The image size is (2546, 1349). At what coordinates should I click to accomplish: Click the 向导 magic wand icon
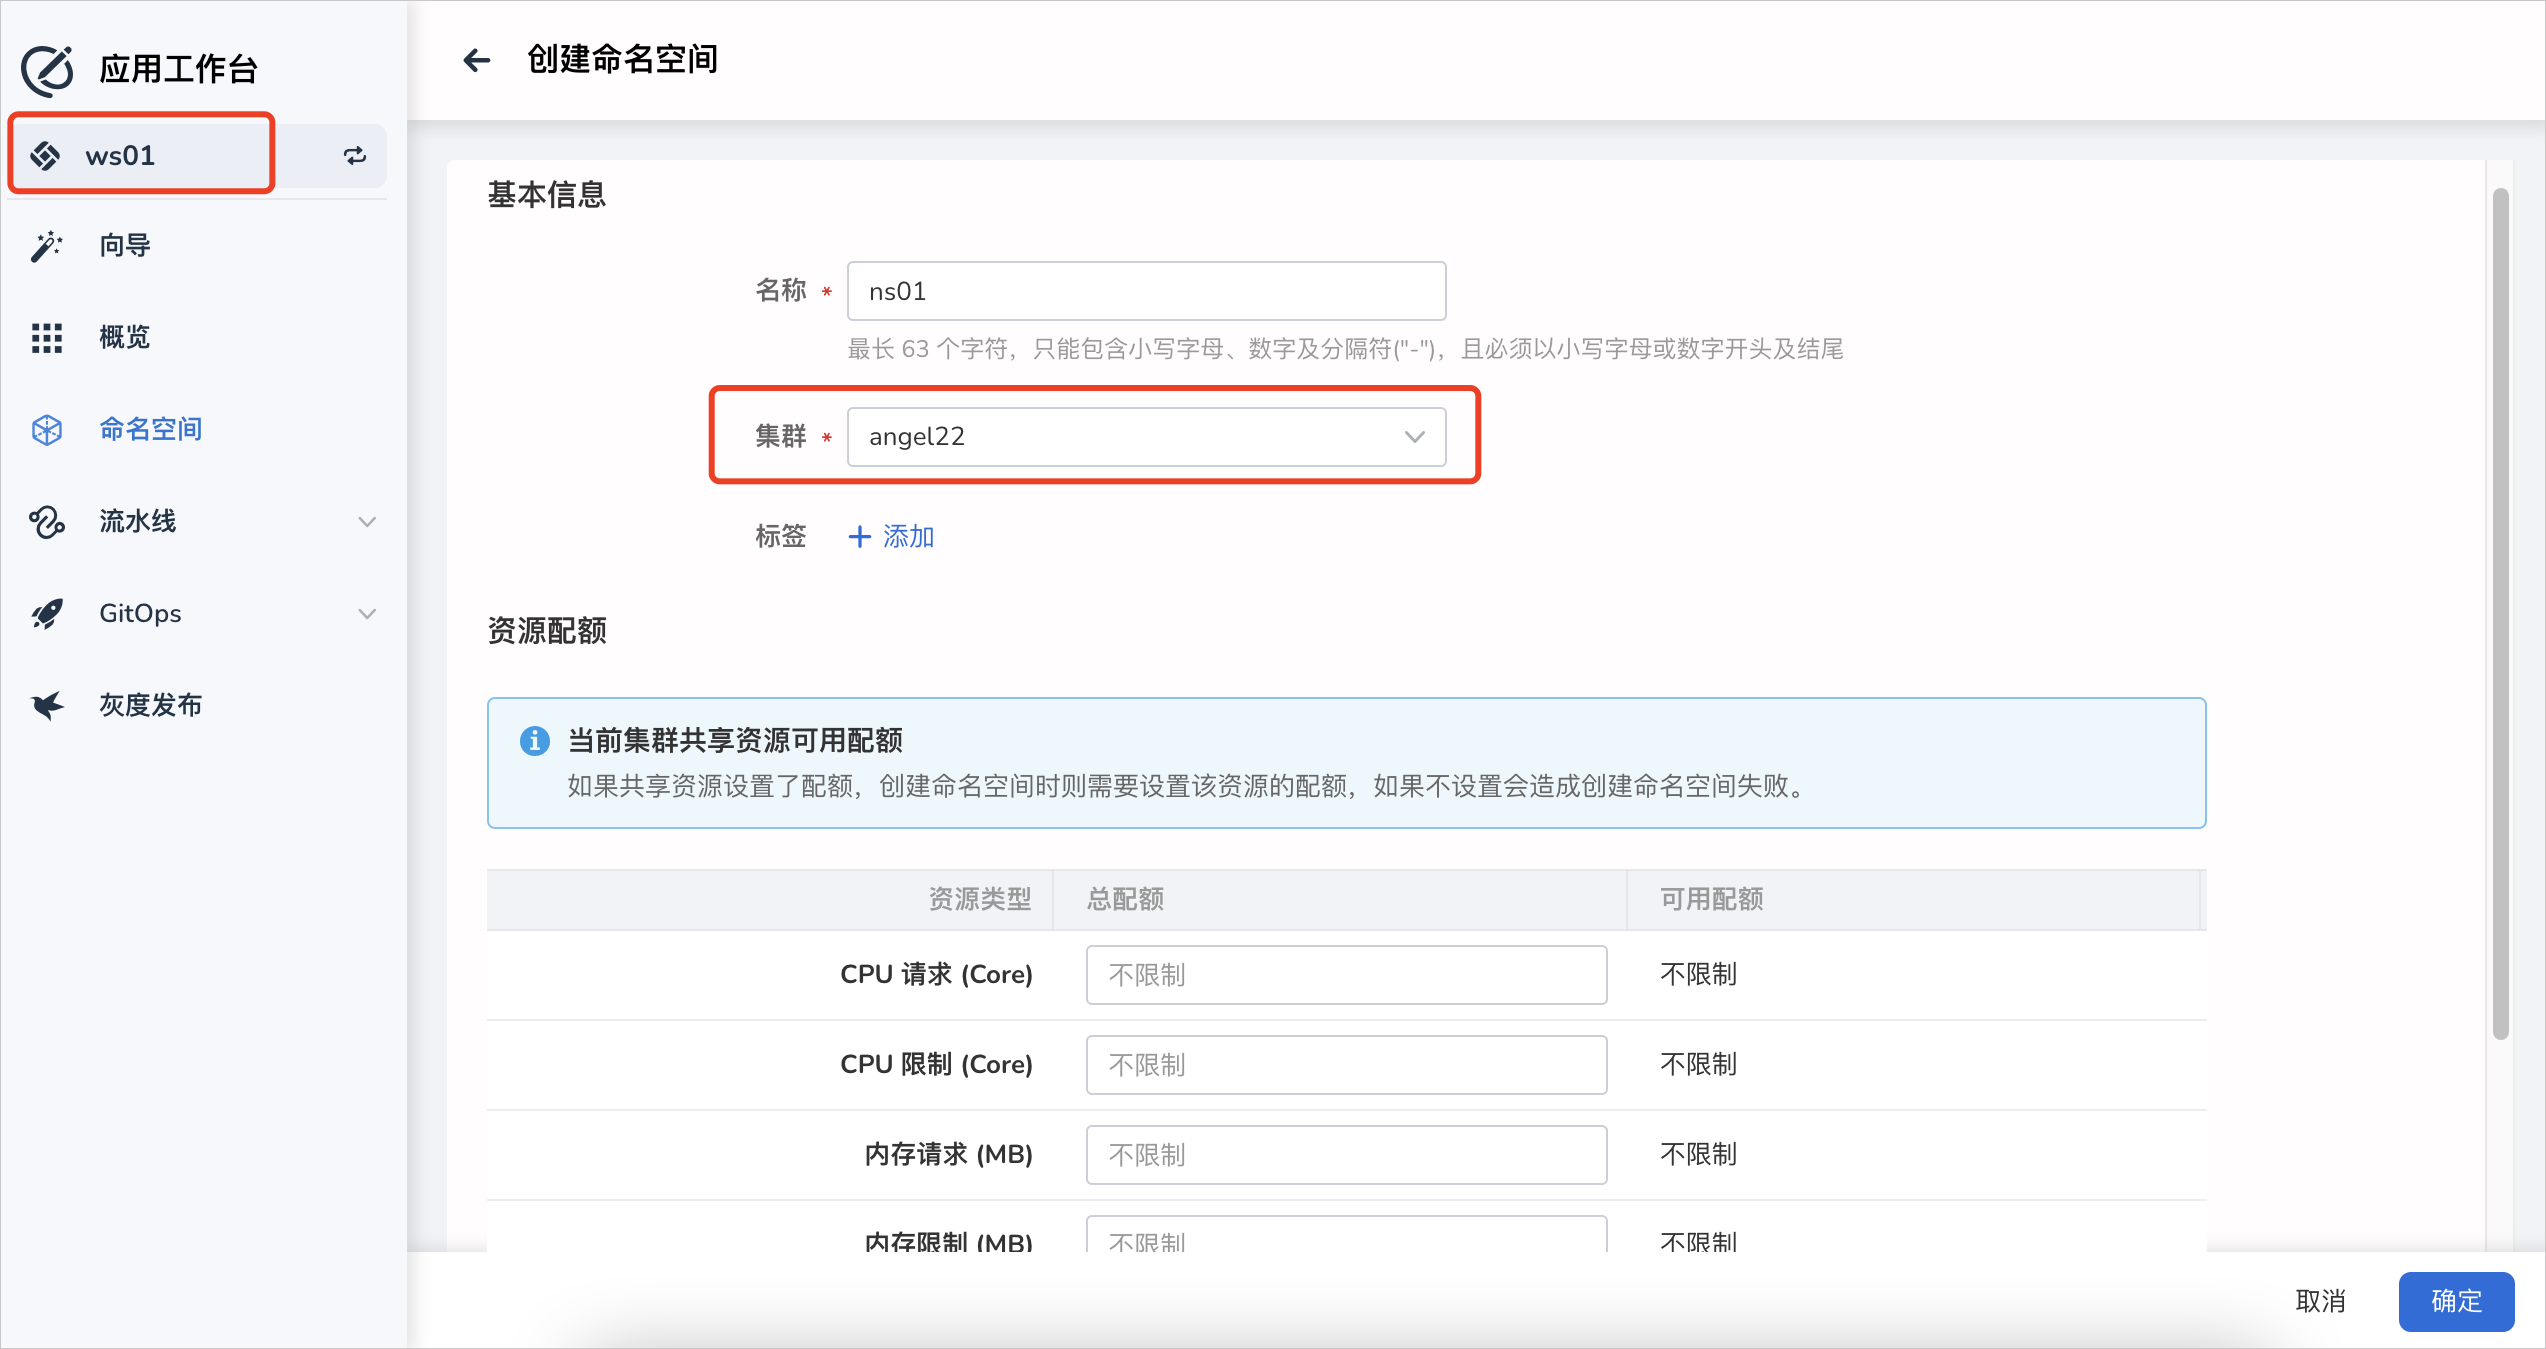click(47, 245)
